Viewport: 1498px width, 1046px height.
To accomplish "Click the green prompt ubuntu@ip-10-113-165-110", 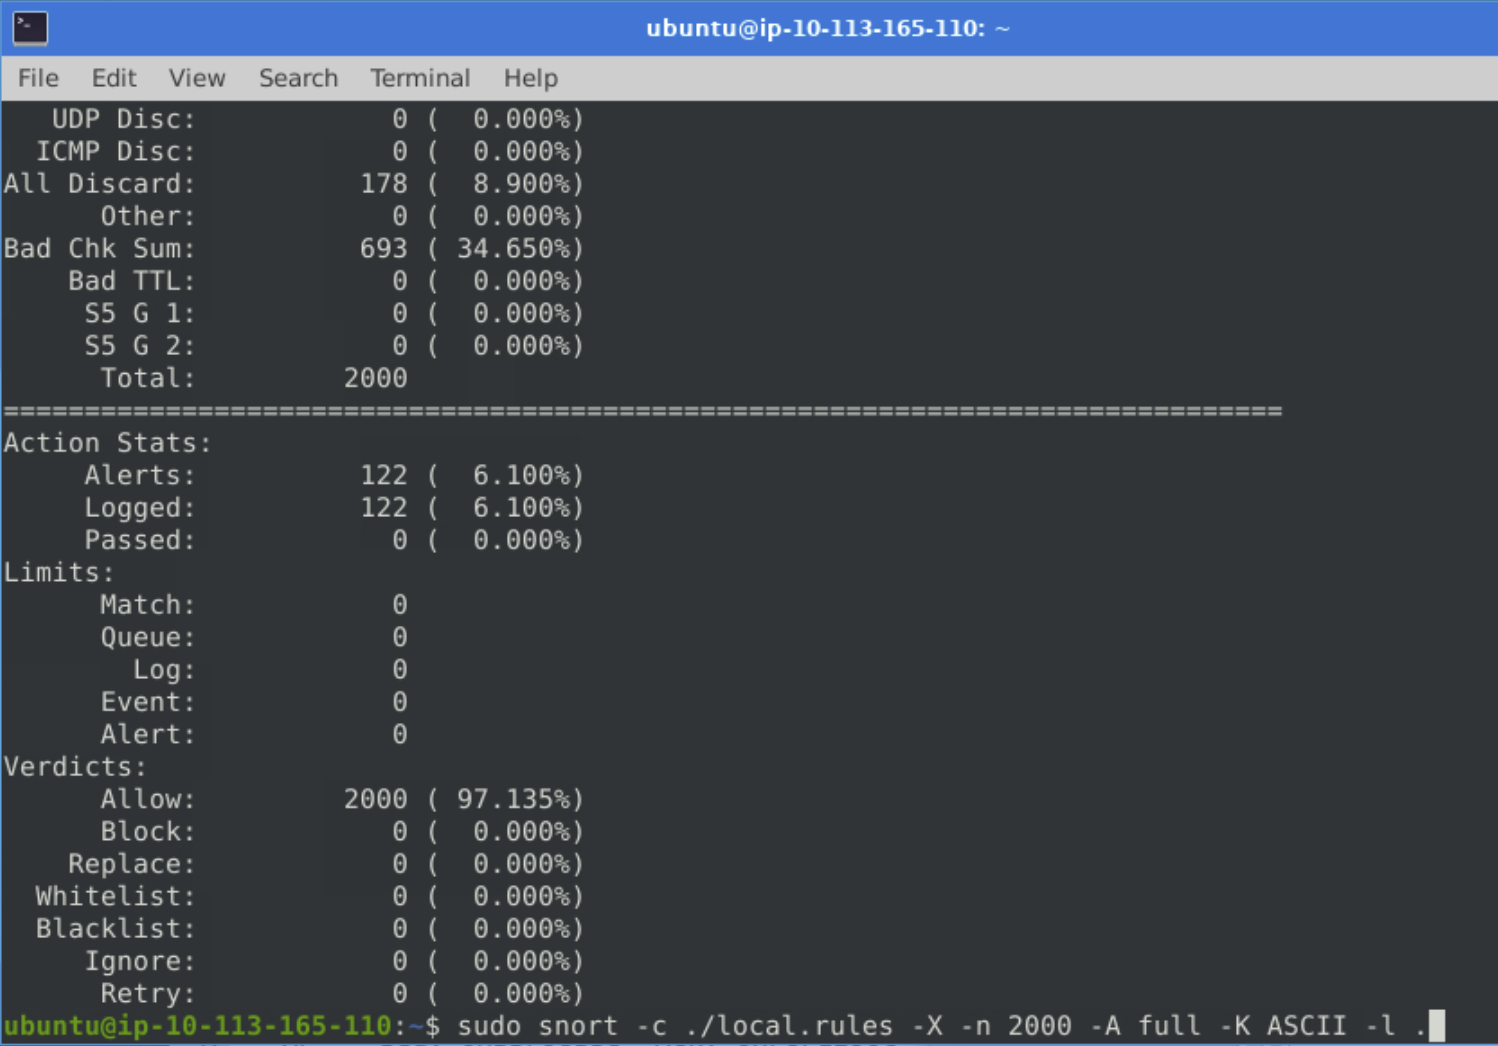I will [198, 1026].
